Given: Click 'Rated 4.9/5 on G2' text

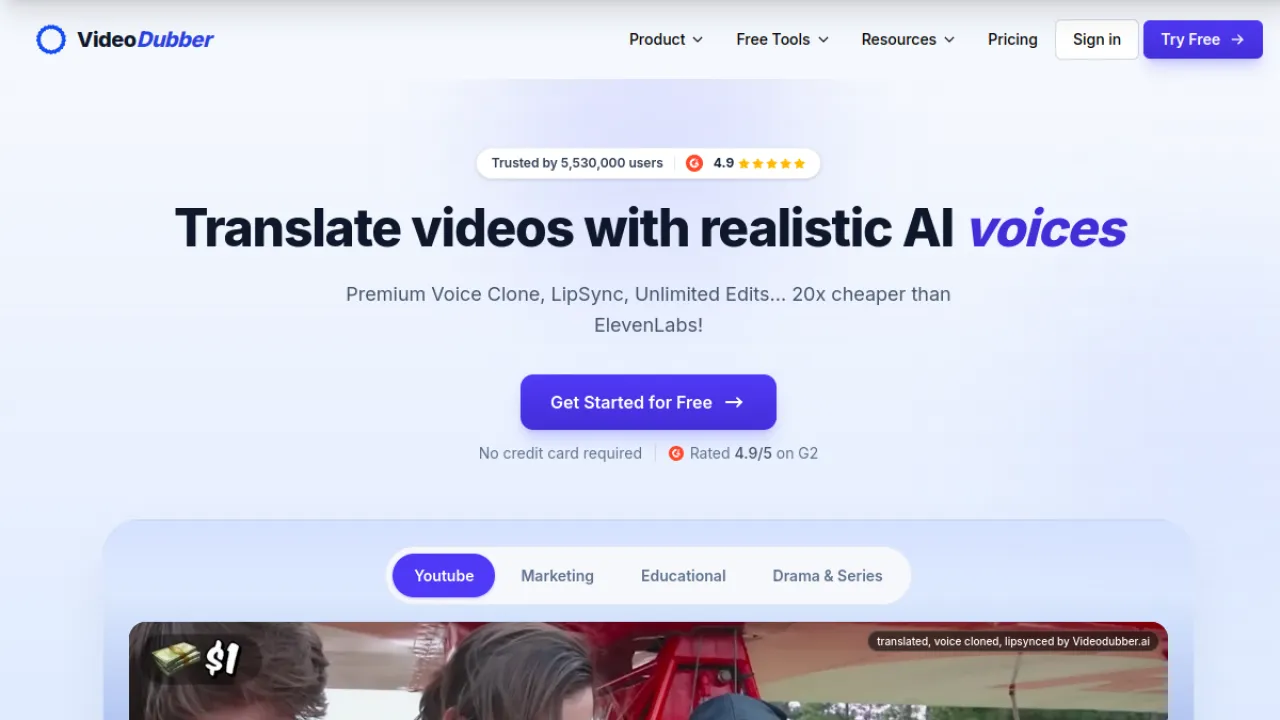Looking at the screenshot, I should coord(754,453).
